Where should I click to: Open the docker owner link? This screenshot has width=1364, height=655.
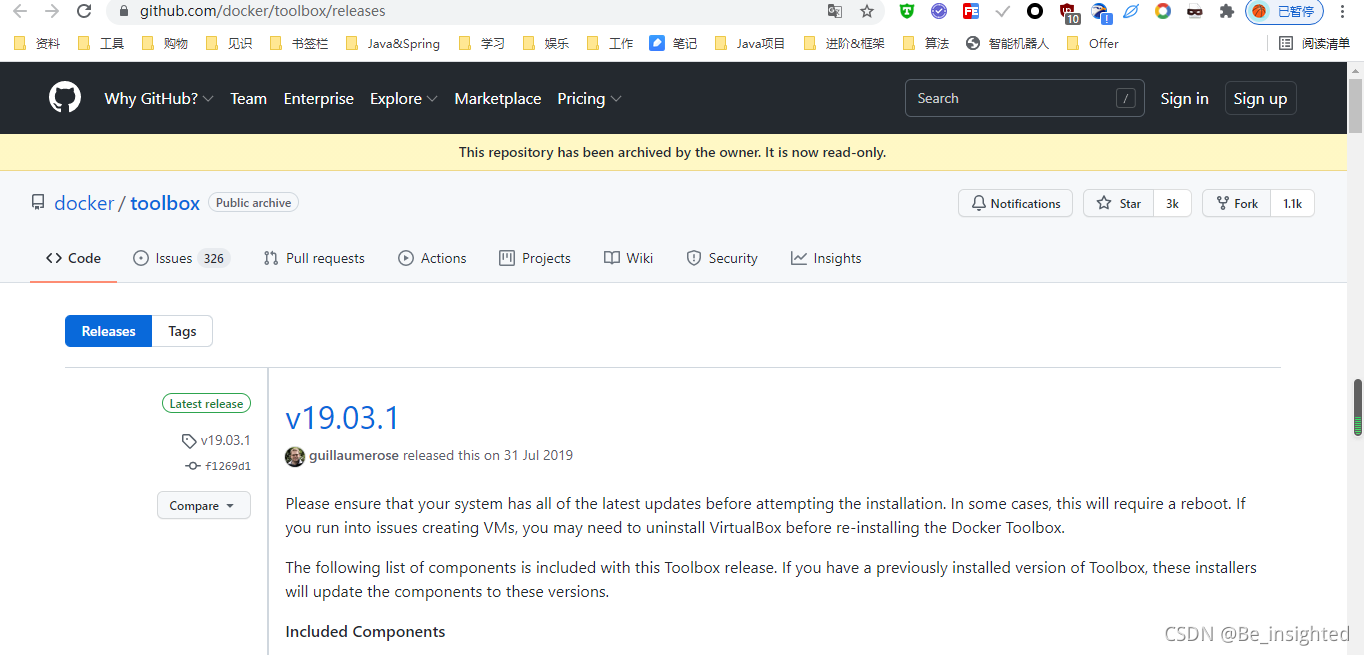(x=84, y=203)
